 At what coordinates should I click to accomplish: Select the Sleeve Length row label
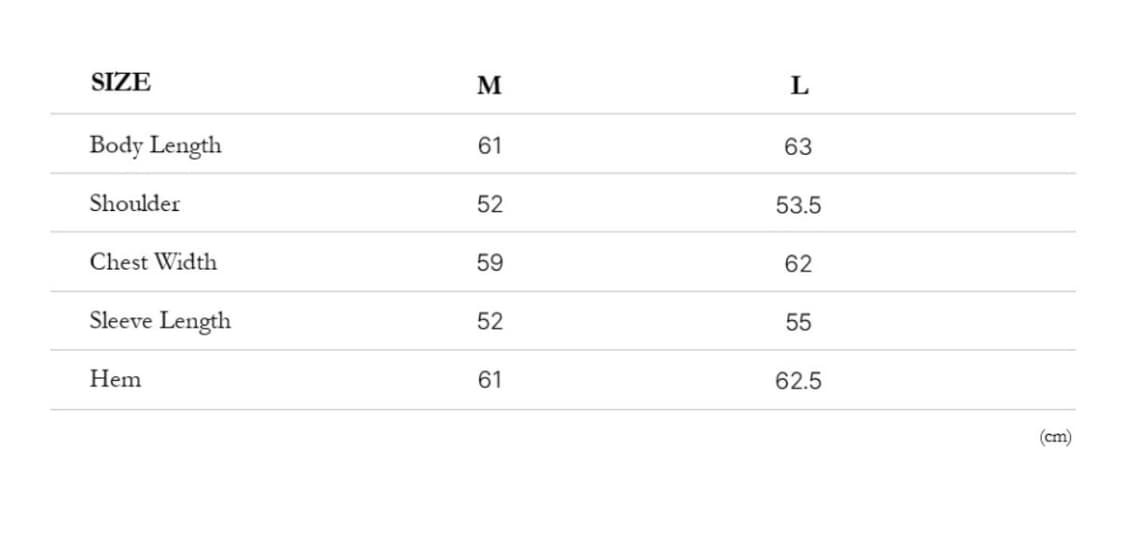[160, 321]
